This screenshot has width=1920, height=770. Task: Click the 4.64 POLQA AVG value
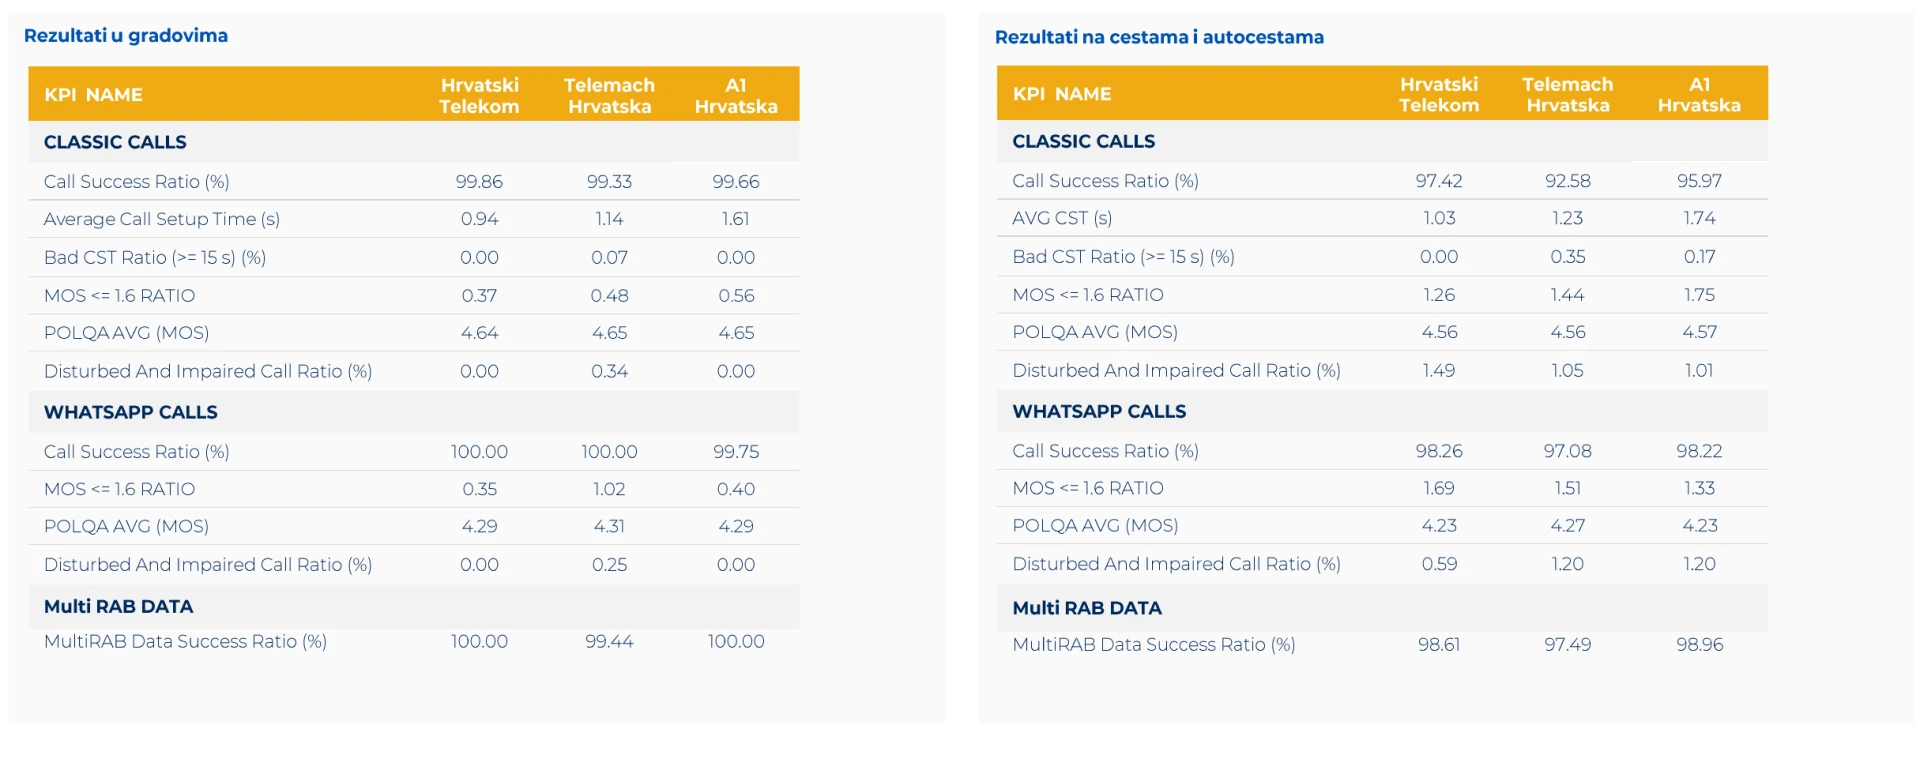tap(479, 333)
